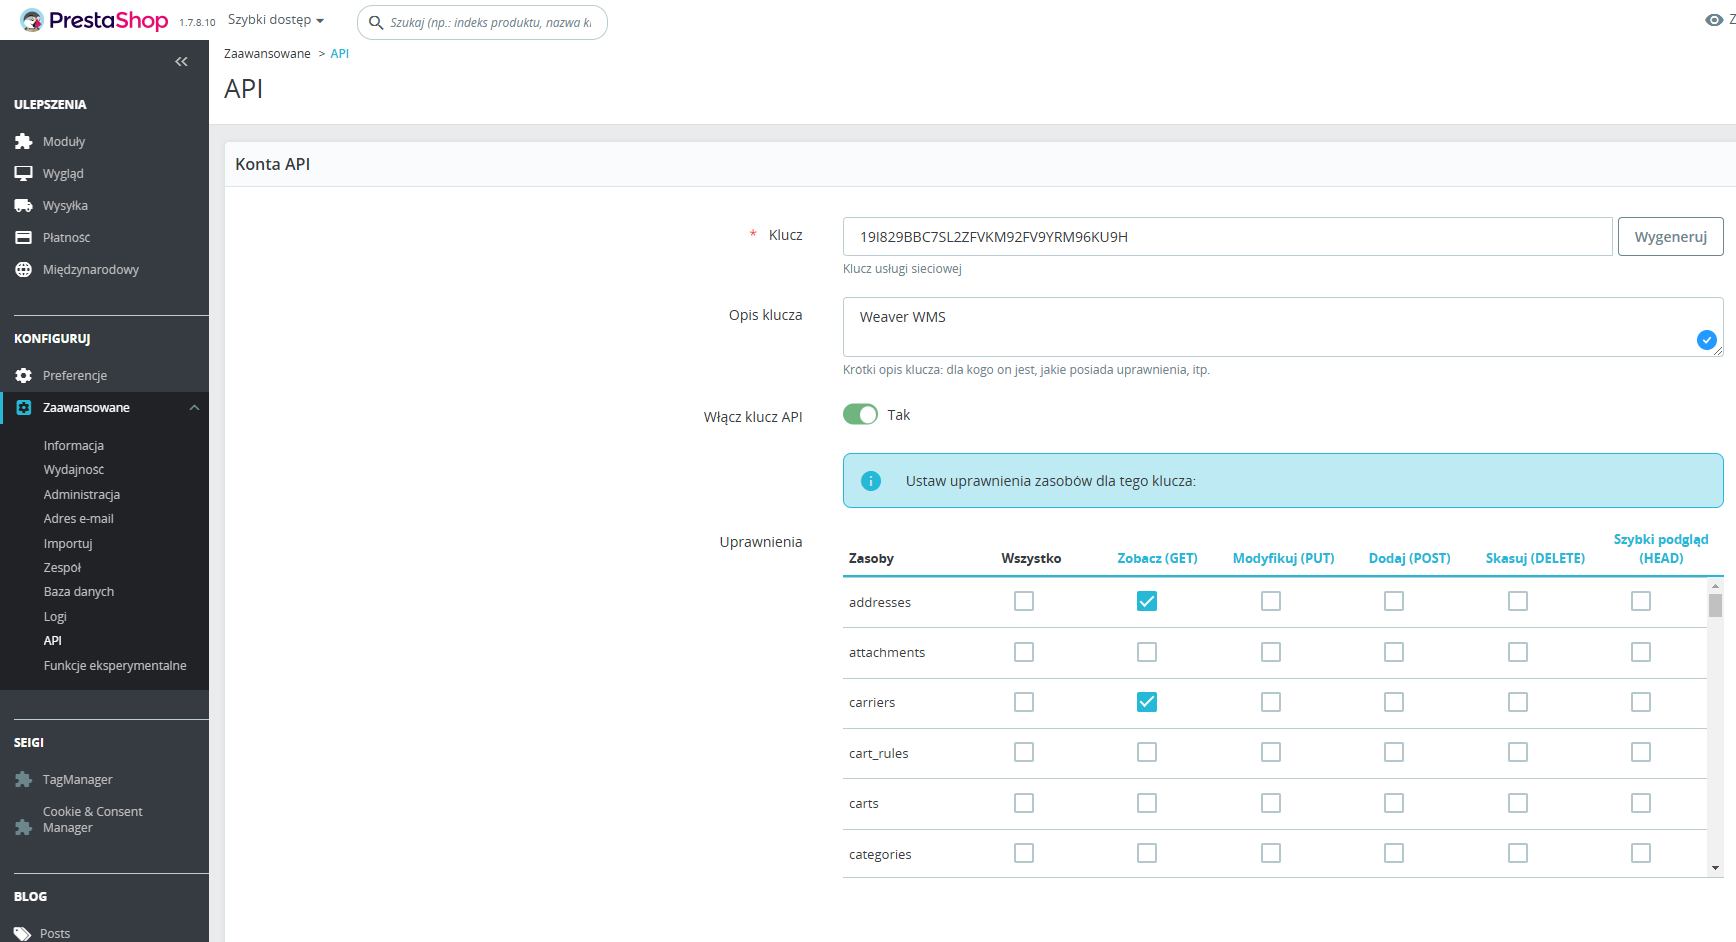The image size is (1736, 942).
Task: Click Zobacz (GET) column header
Action: pos(1157,558)
